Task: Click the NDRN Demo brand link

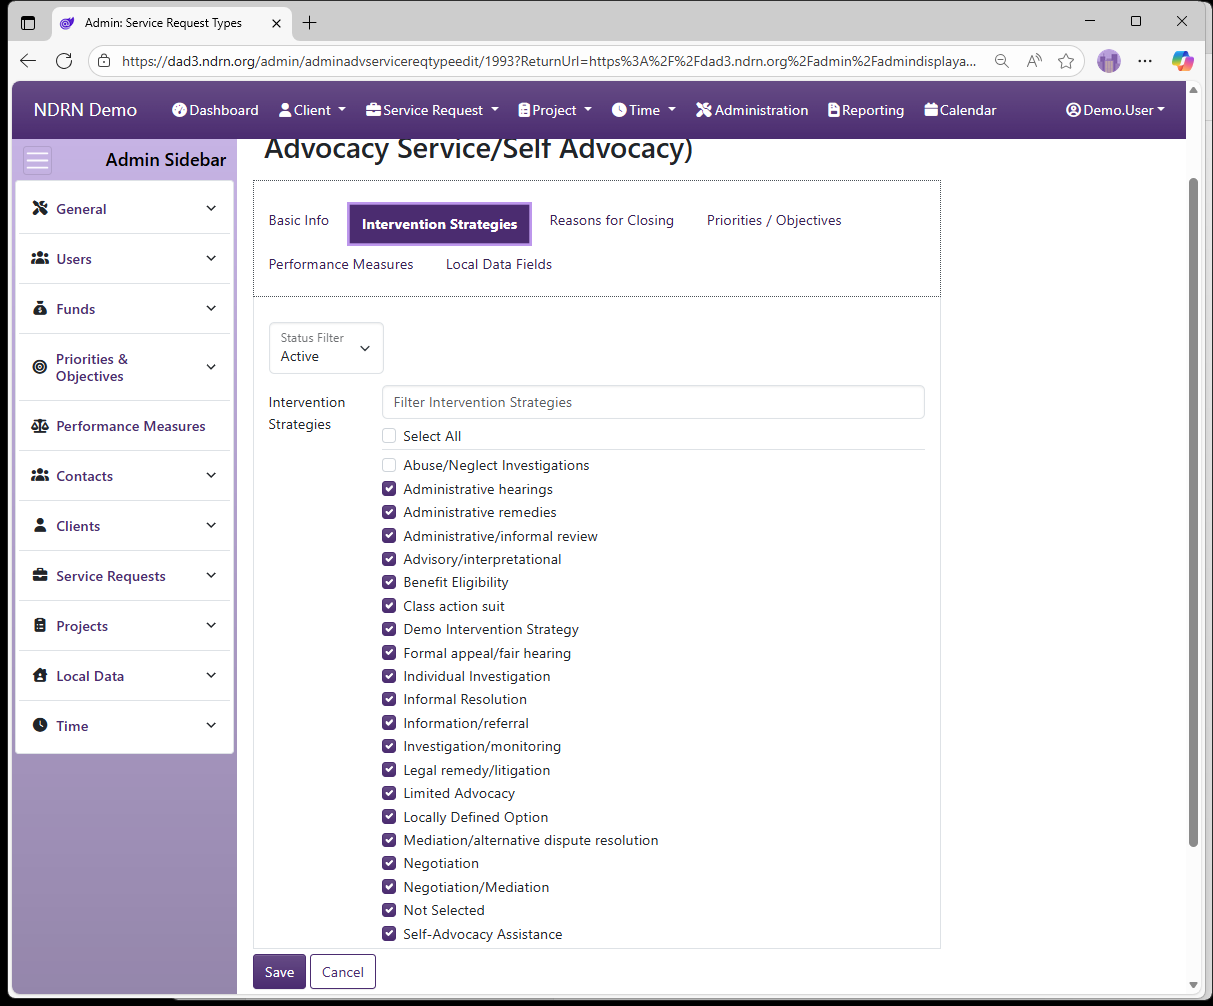Action: 85,110
